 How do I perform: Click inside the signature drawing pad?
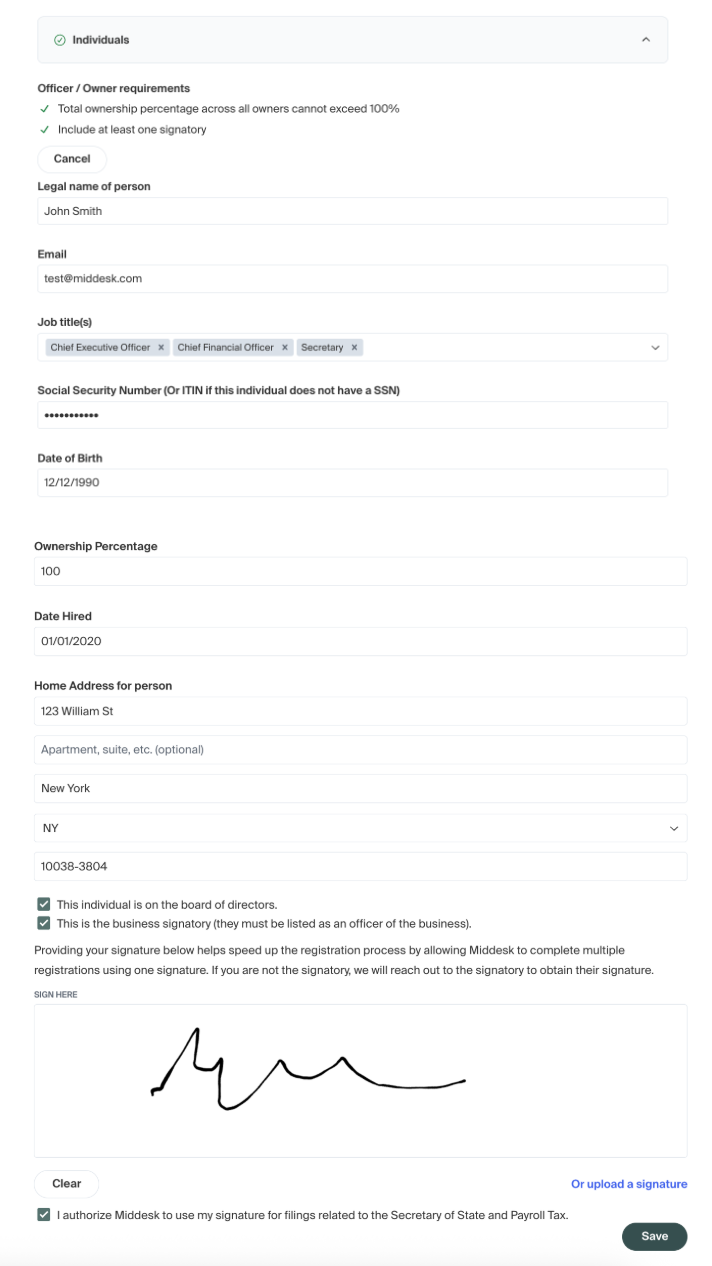point(360,1080)
